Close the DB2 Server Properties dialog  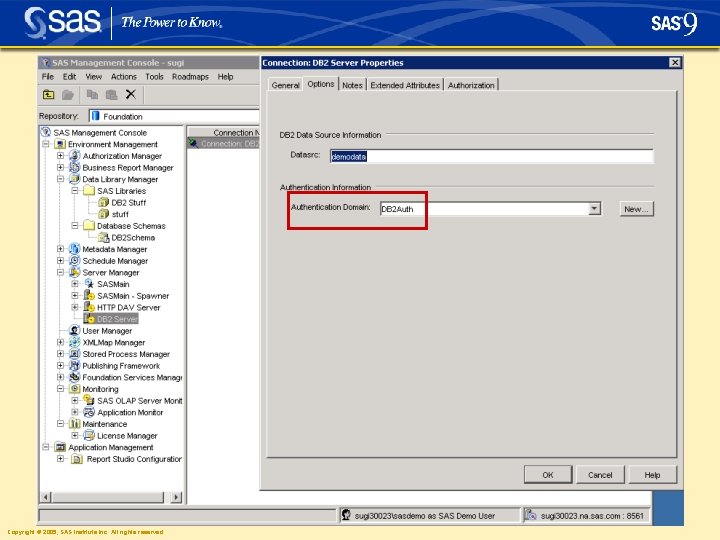coord(674,62)
